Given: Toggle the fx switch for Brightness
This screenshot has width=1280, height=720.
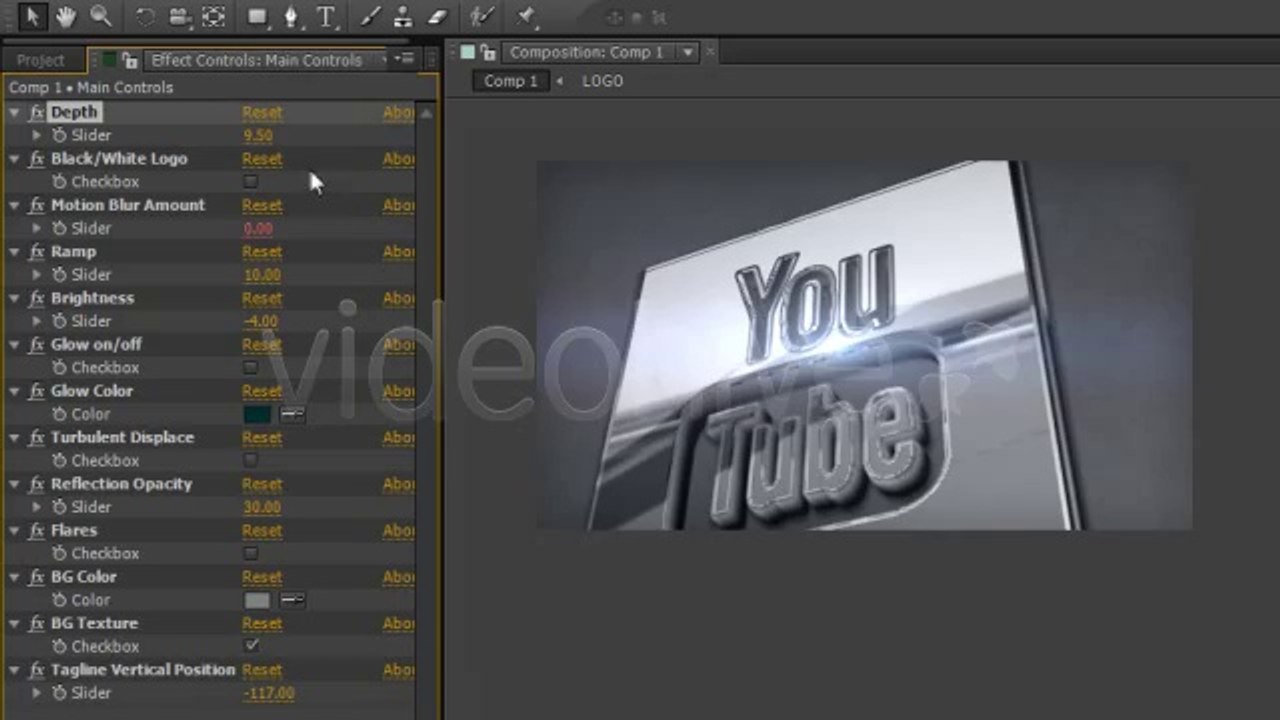Looking at the screenshot, I should 37,298.
